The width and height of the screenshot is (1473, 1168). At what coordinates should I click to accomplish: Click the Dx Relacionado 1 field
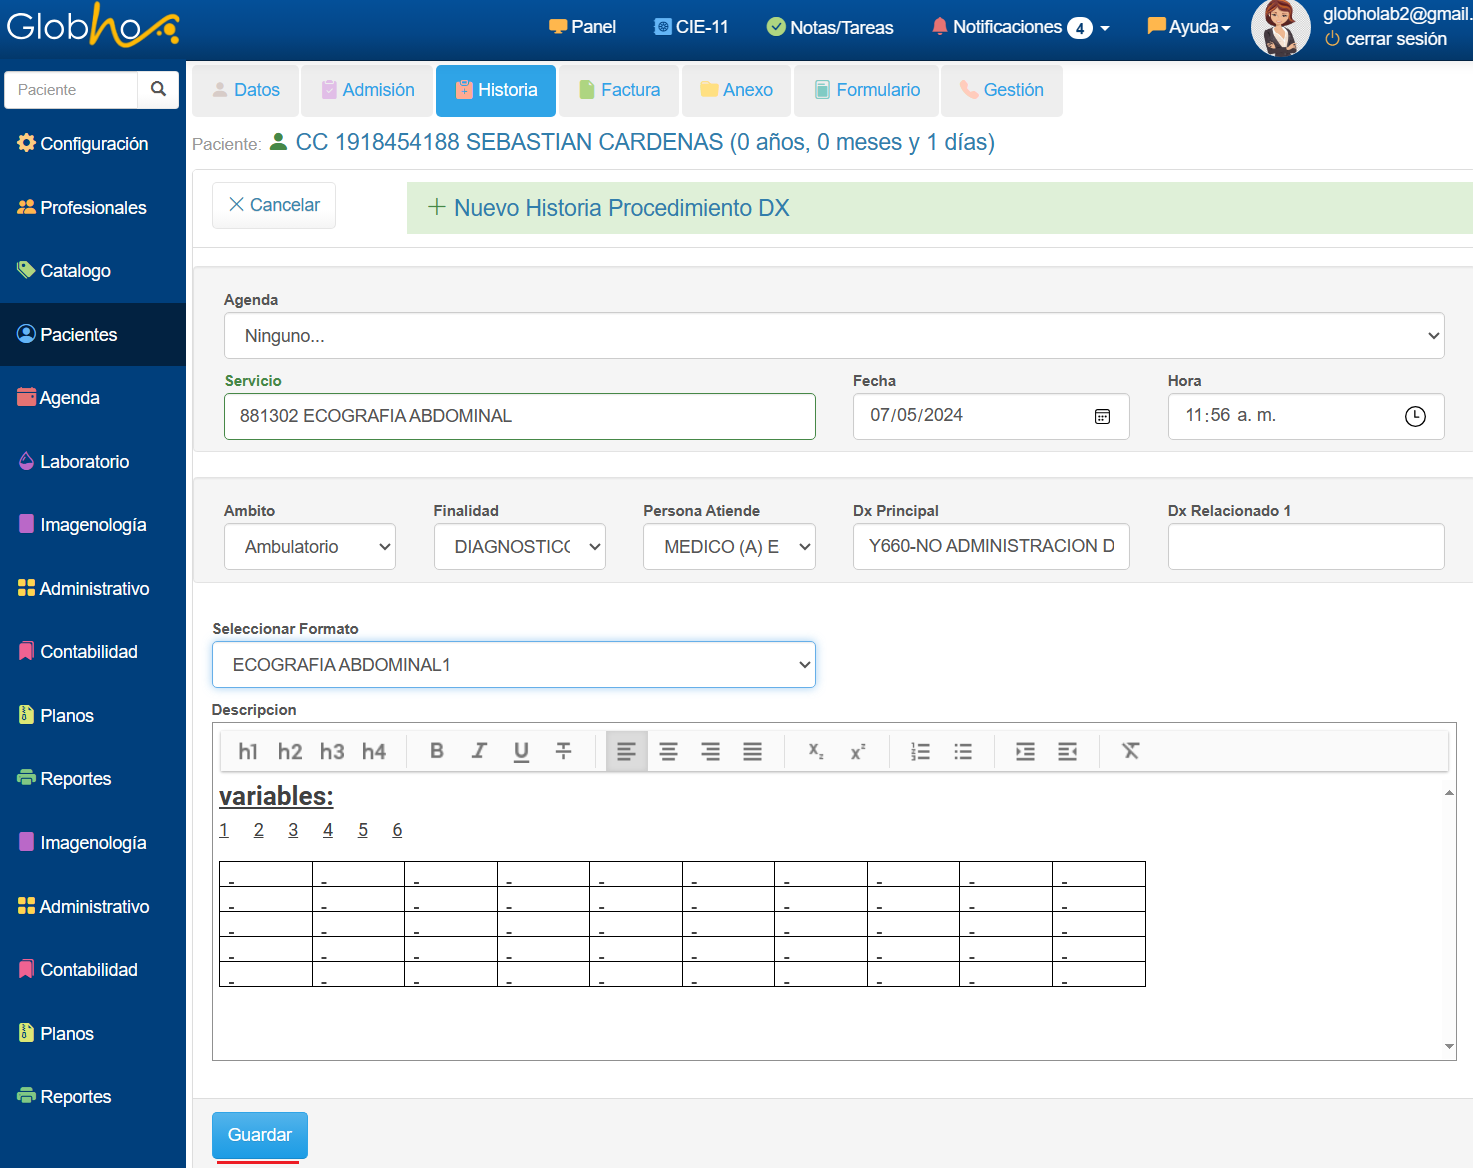pyautogui.click(x=1305, y=547)
